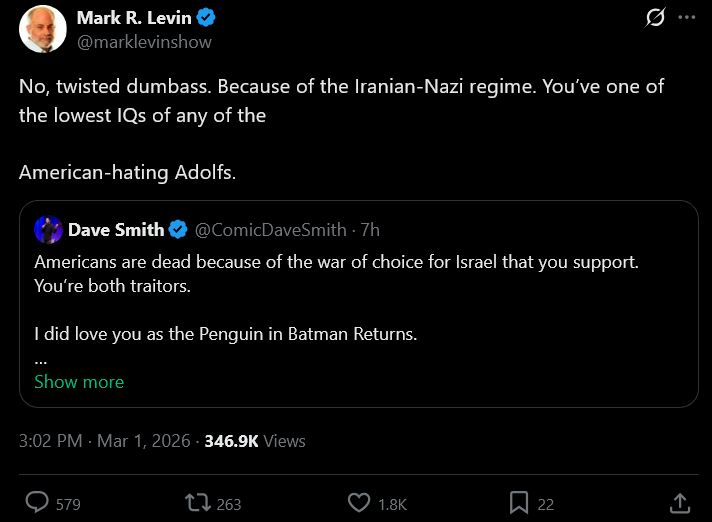Open the Mark R. Levin display name
The image size is (712, 522).
136,18
